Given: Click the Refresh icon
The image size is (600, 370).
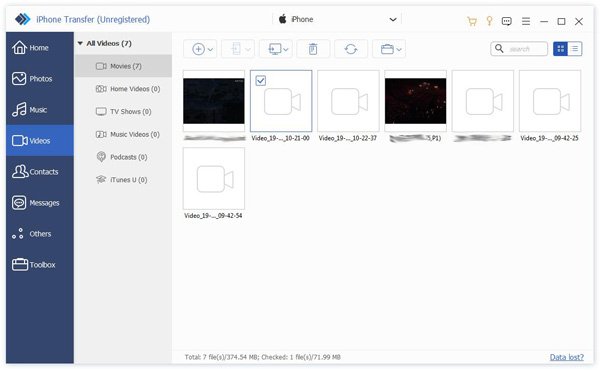Looking at the screenshot, I should [x=351, y=49].
